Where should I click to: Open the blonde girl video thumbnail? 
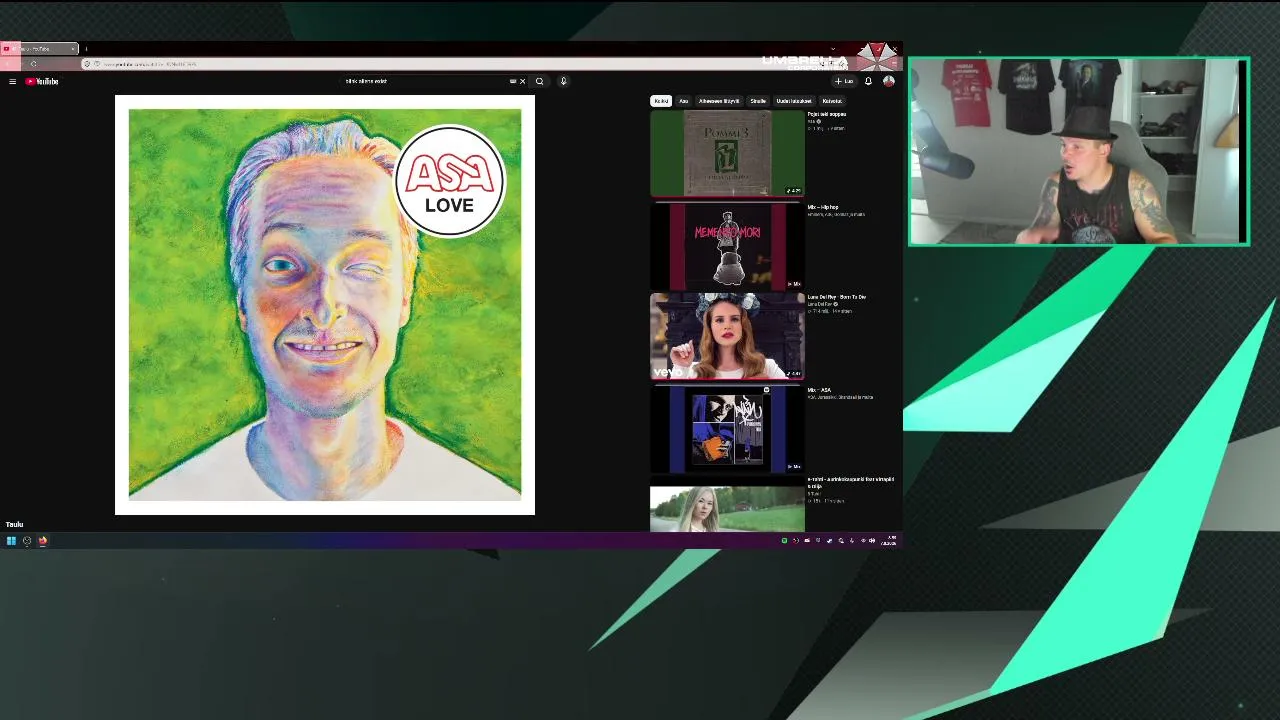coord(727,509)
